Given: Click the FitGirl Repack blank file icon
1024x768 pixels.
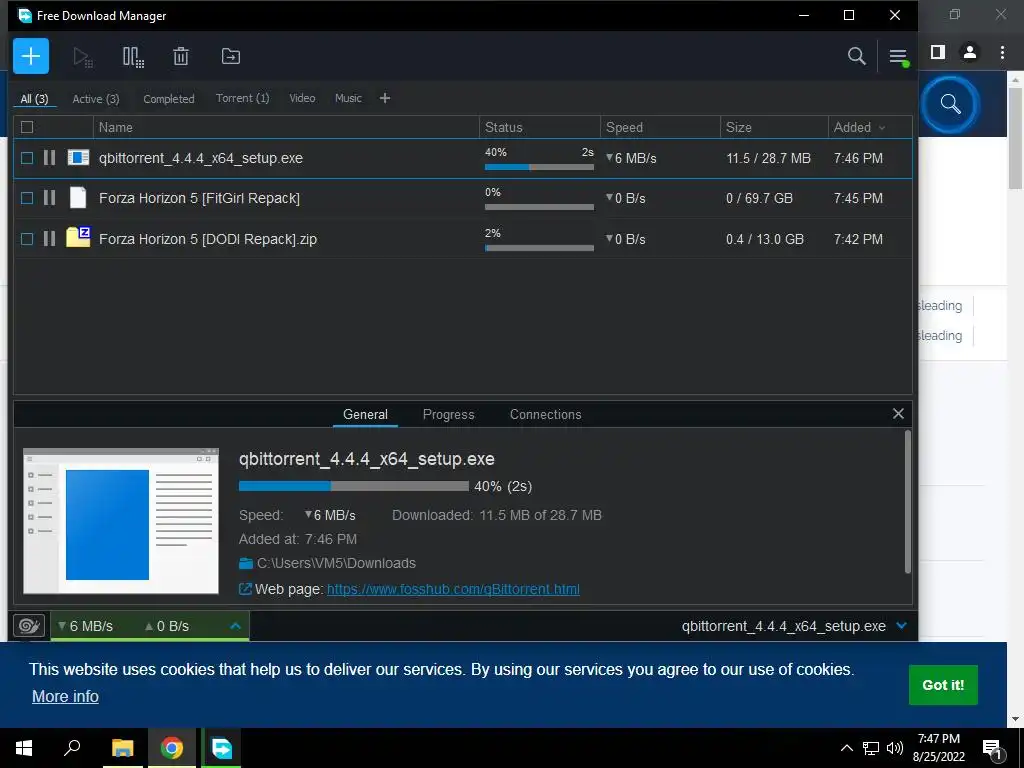Looking at the screenshot, I should 78,197.
